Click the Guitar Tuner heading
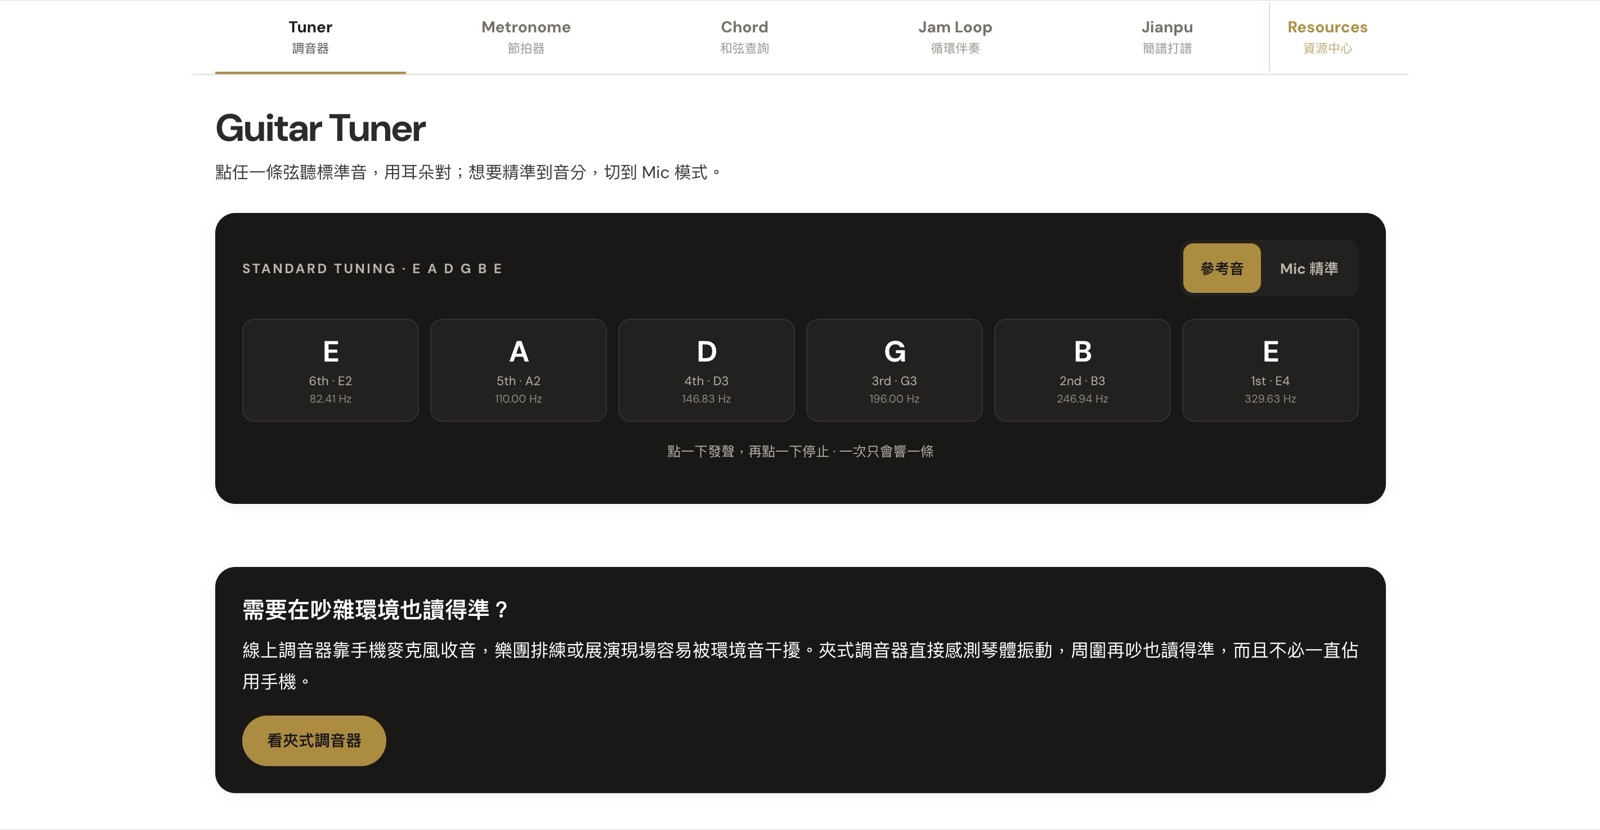The image size is (1600, 830). [x=320, y=128]
